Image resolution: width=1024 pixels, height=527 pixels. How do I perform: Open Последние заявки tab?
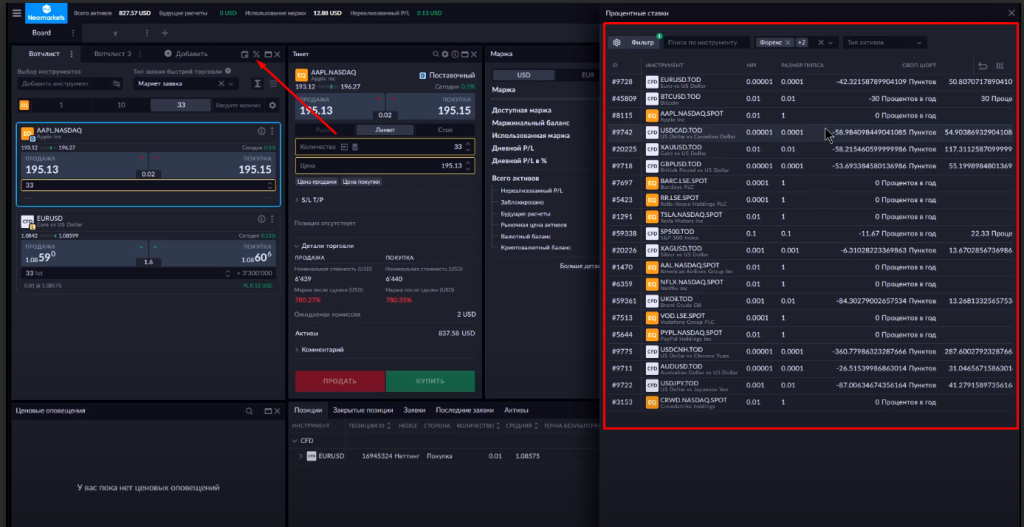coord(465,410)
